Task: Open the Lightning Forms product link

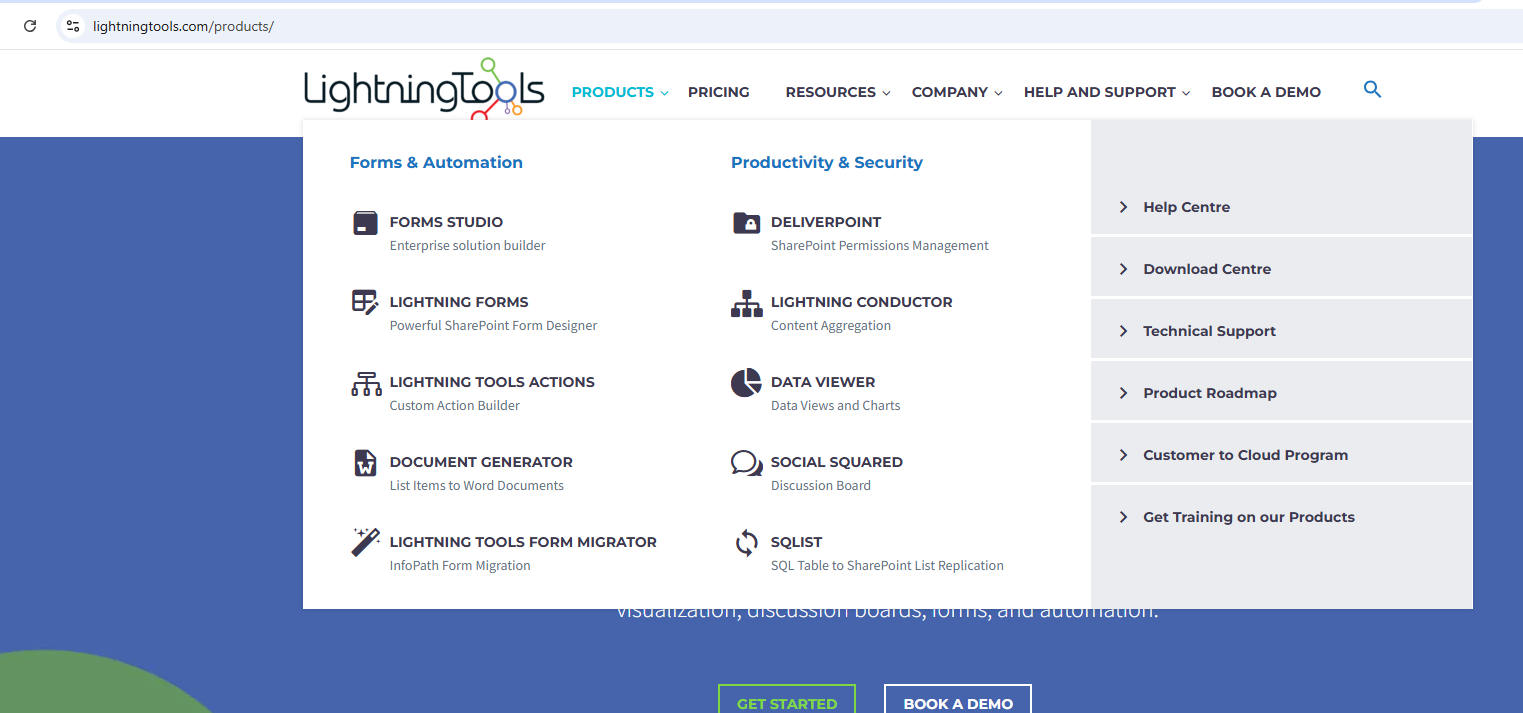Action: click(x=459, y=302)
